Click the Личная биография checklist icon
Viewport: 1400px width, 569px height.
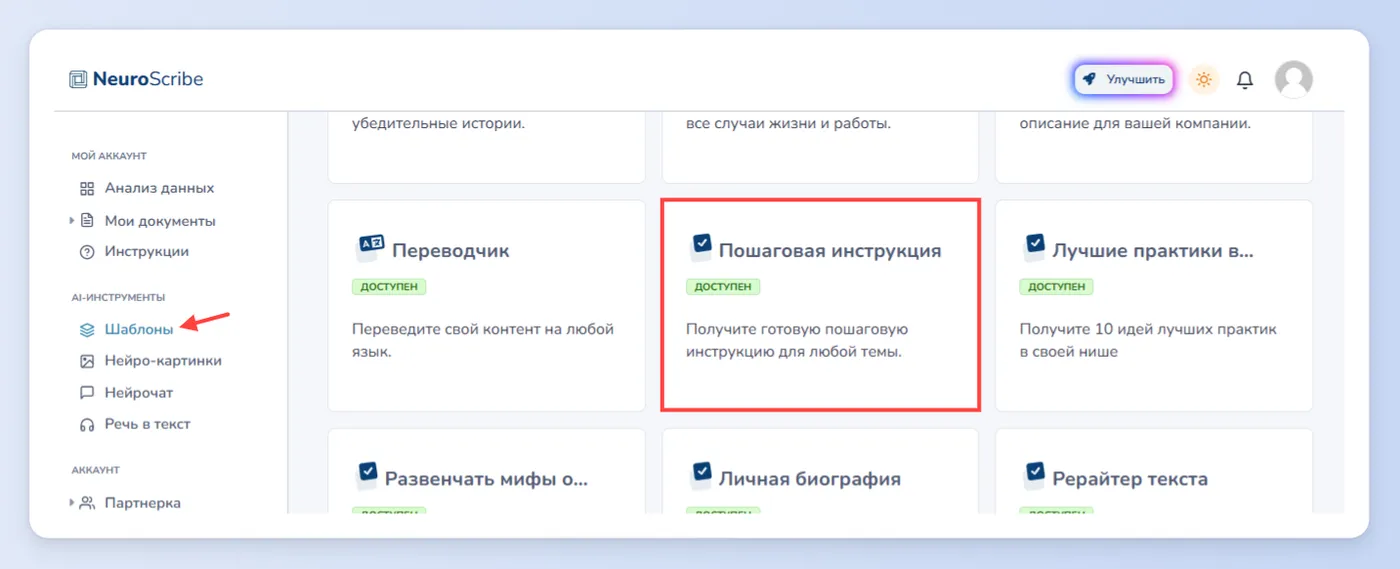702,474
